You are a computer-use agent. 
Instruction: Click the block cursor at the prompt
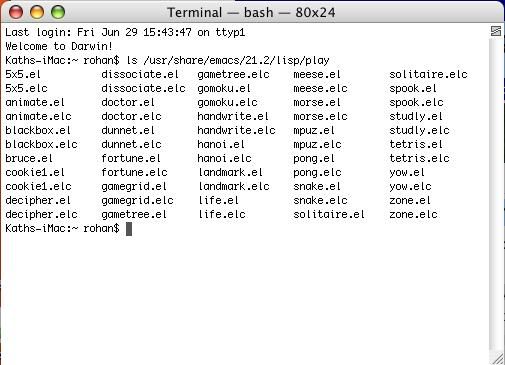coord(129,229)
